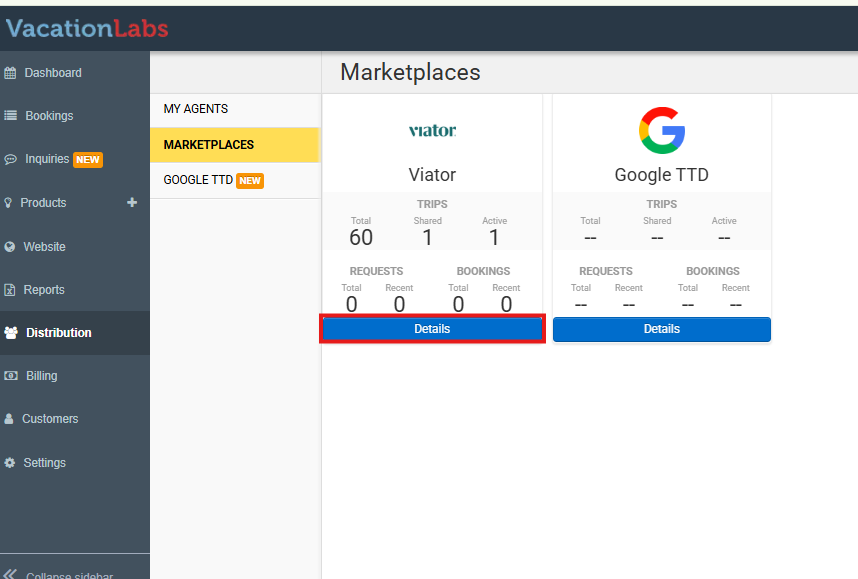Click the Inquiries speech bubble icon
The width and height of the screenshot is (858, 579).
coord(10,159)
